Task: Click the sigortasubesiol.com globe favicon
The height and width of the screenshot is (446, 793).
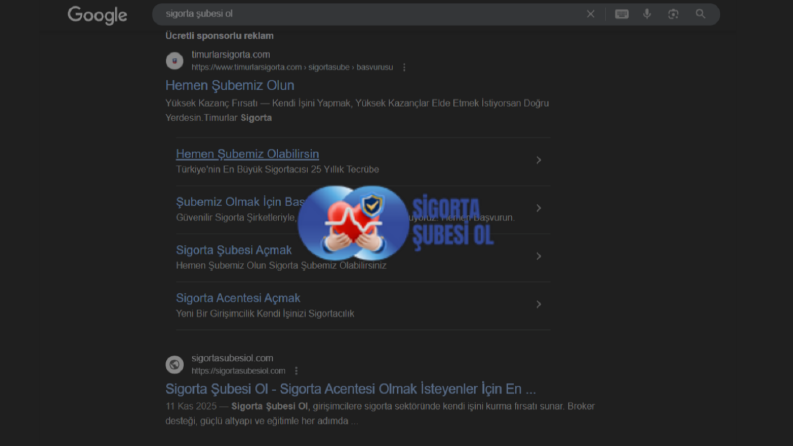Action: pos(174,364)
